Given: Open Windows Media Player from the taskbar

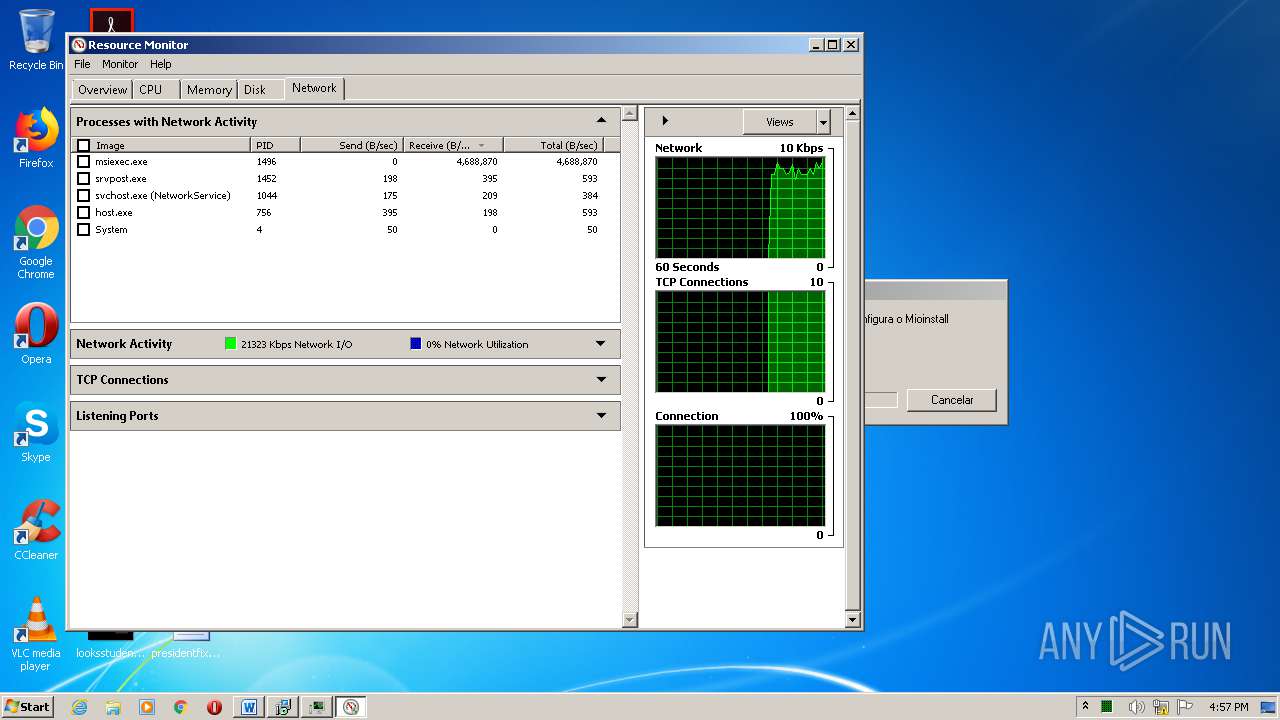Looking at the screenshot, I should [x=147, y=707].
